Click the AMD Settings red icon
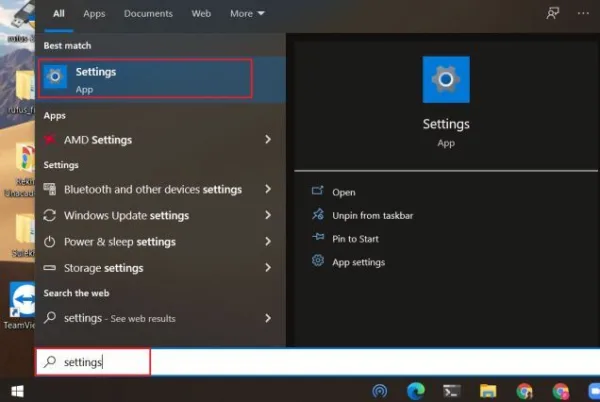Screen dimensions: 600x402 click(x=50, y=140)
